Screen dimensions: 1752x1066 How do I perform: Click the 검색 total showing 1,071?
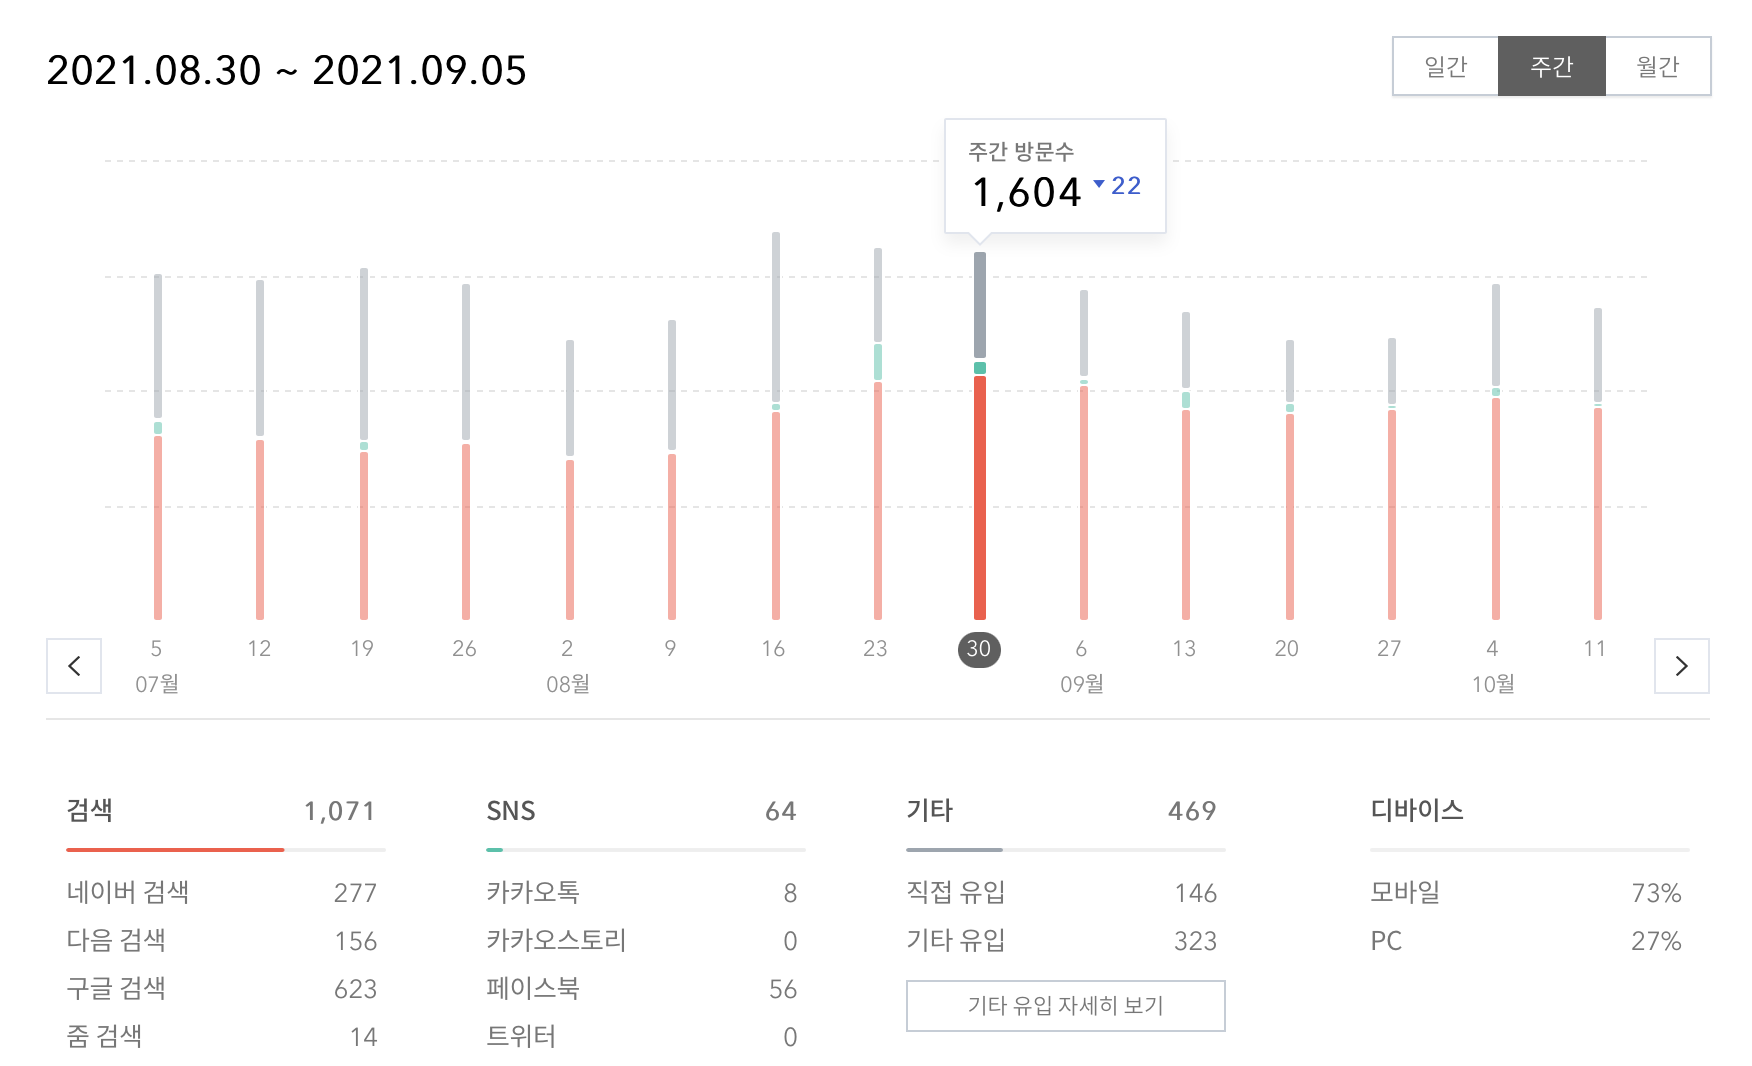click(340, 812)
